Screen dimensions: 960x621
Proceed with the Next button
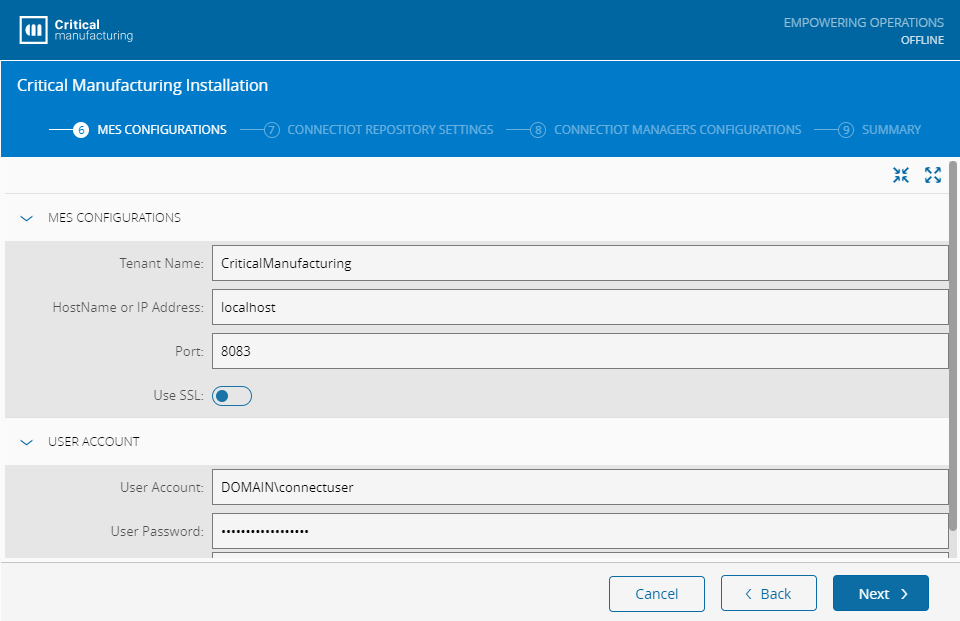880,593
